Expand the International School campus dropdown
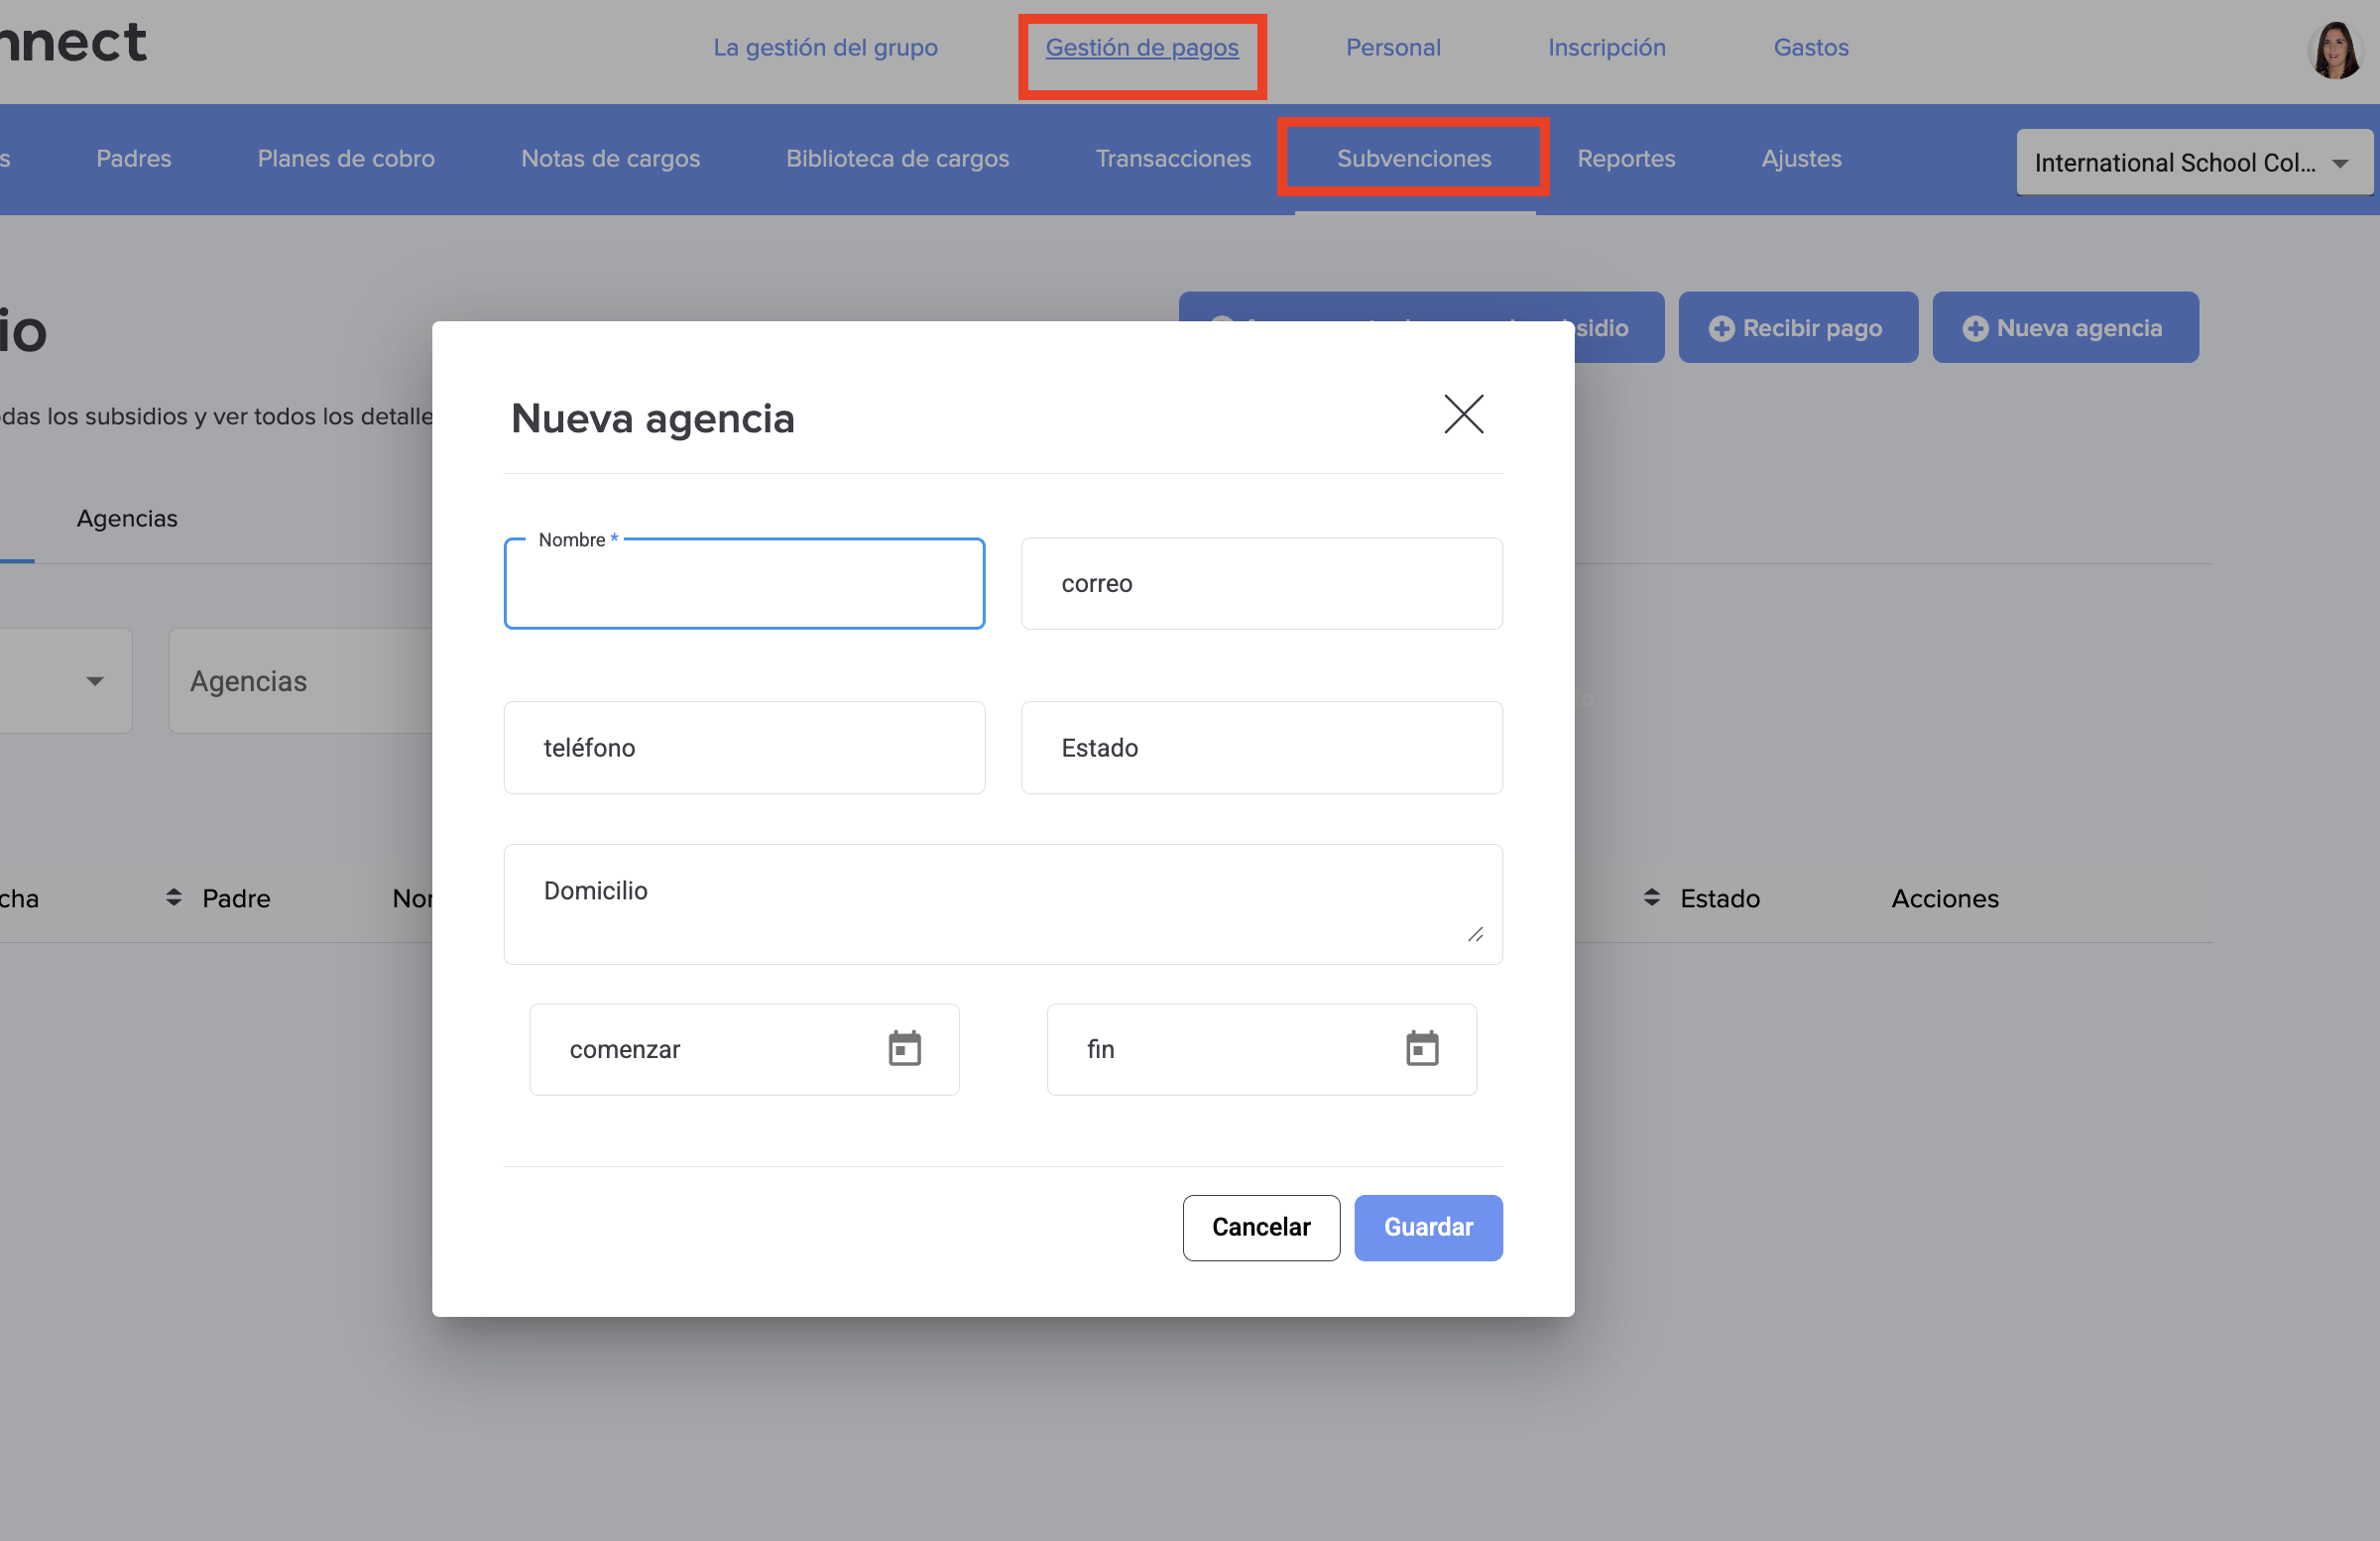This screenshot has height=1541, width=2380. pyautogui.click(x=2193, y=162)
